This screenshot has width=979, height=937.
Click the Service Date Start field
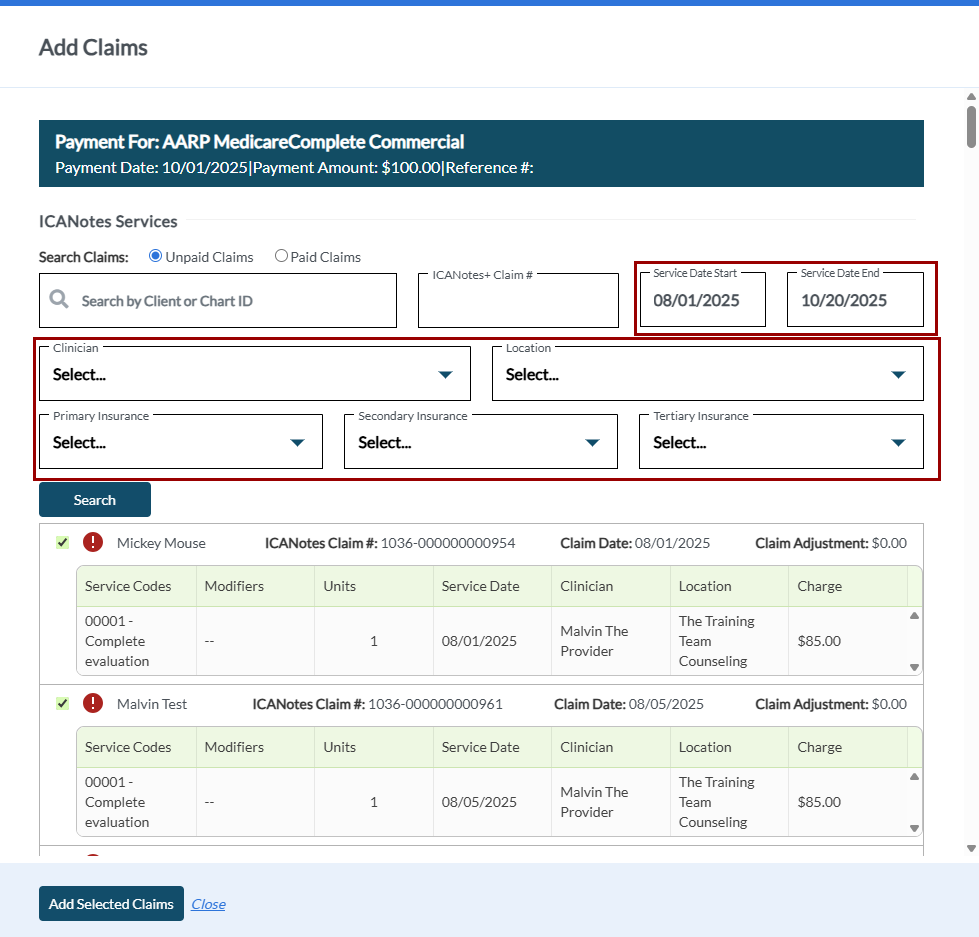coord(702,300)
